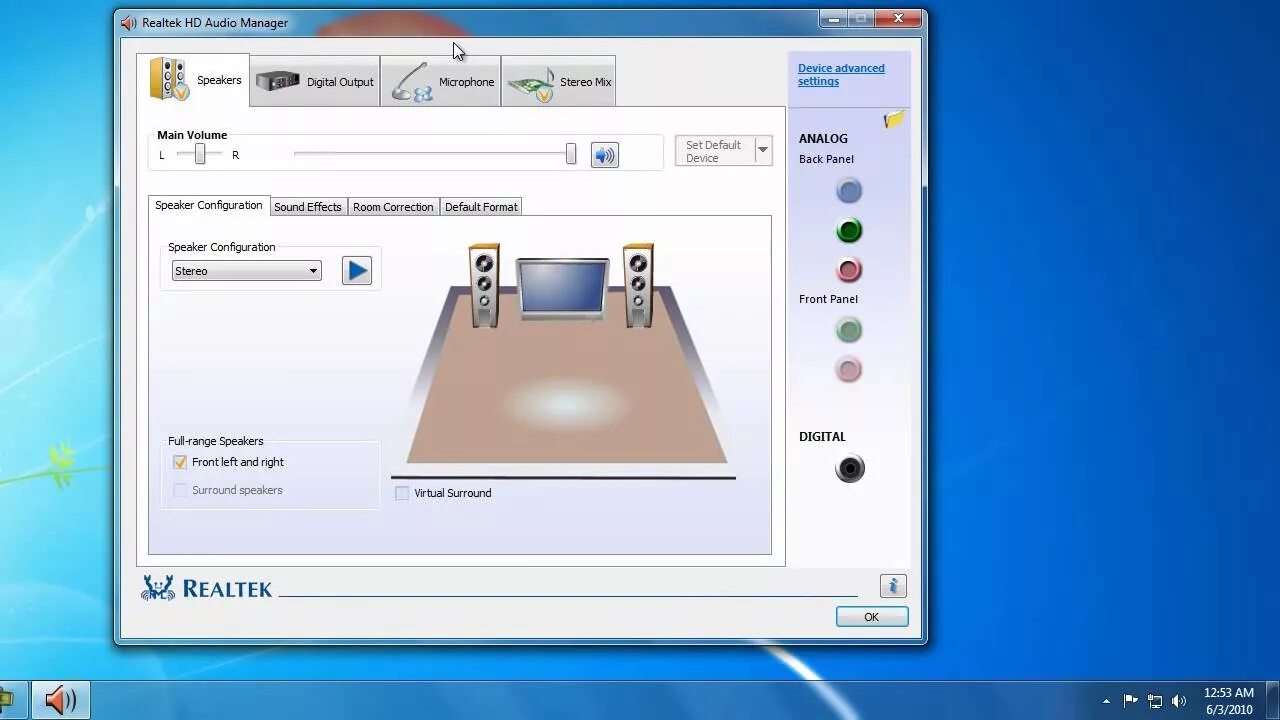Screen dimensions: 1280x720
Task: Show hidden system tray icons arrow
Action: (1106, 701)
